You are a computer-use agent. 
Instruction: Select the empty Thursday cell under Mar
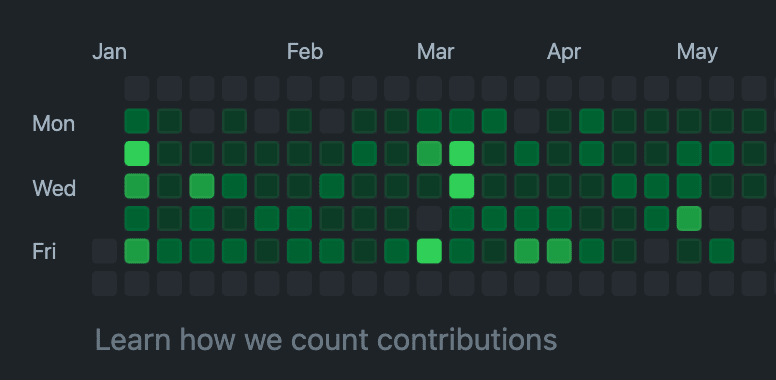(429, 218)
